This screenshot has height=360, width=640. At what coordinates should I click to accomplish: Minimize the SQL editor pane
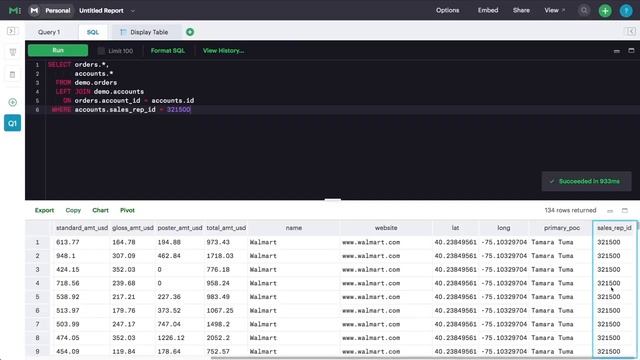(x=616, y=51)
